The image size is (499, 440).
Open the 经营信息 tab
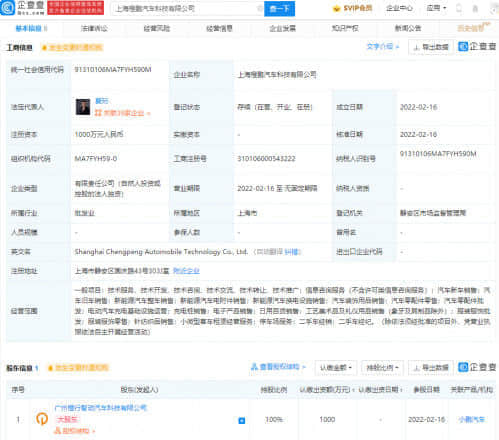coord(219,28)
